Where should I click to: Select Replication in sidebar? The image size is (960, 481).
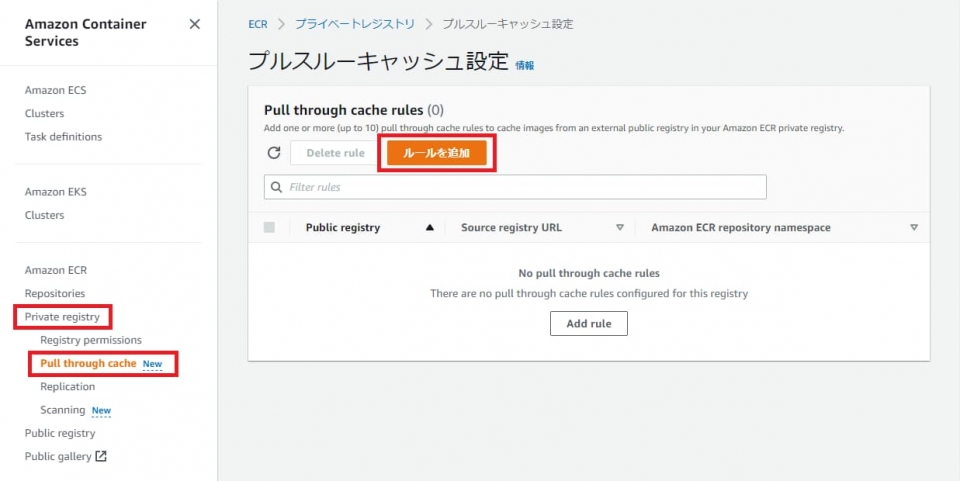click(x=67, y=386)
